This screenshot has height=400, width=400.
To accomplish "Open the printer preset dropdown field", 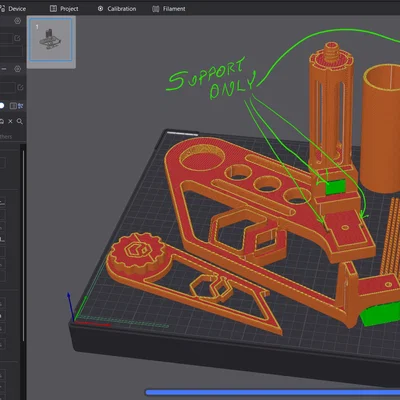I will point(6,38).
